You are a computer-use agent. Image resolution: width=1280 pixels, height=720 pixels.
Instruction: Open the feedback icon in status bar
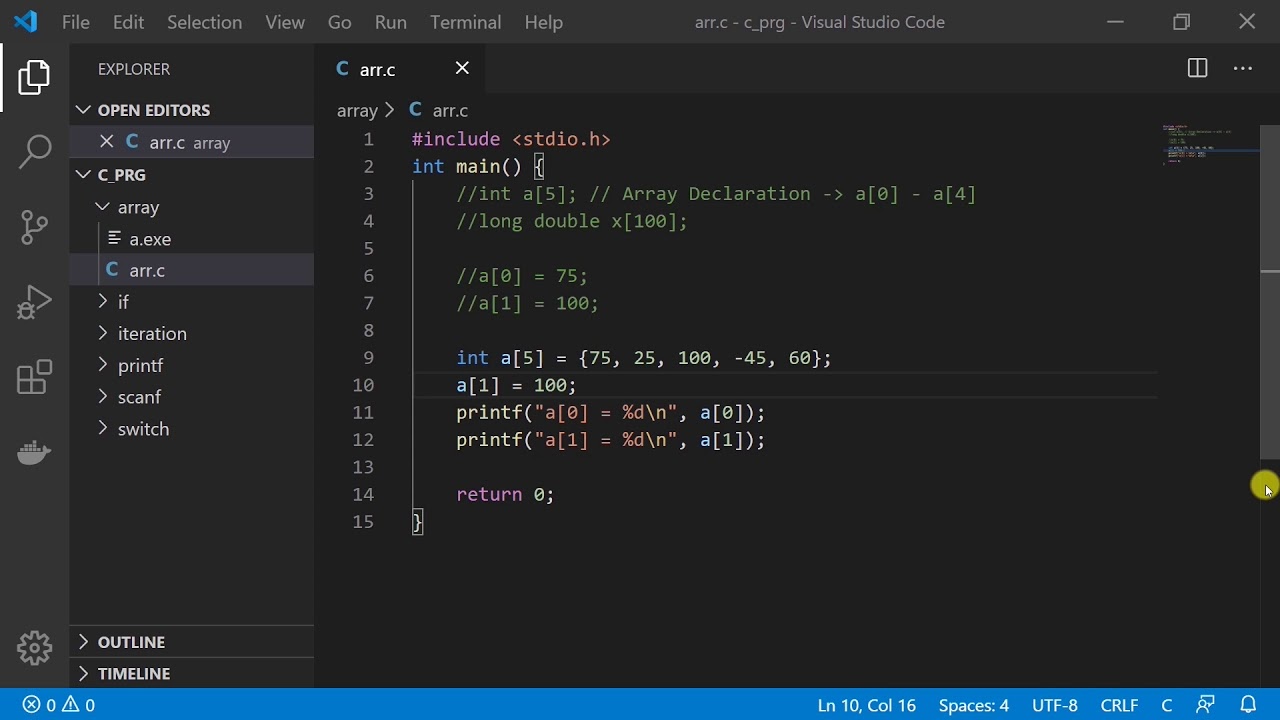(1206, 705)
